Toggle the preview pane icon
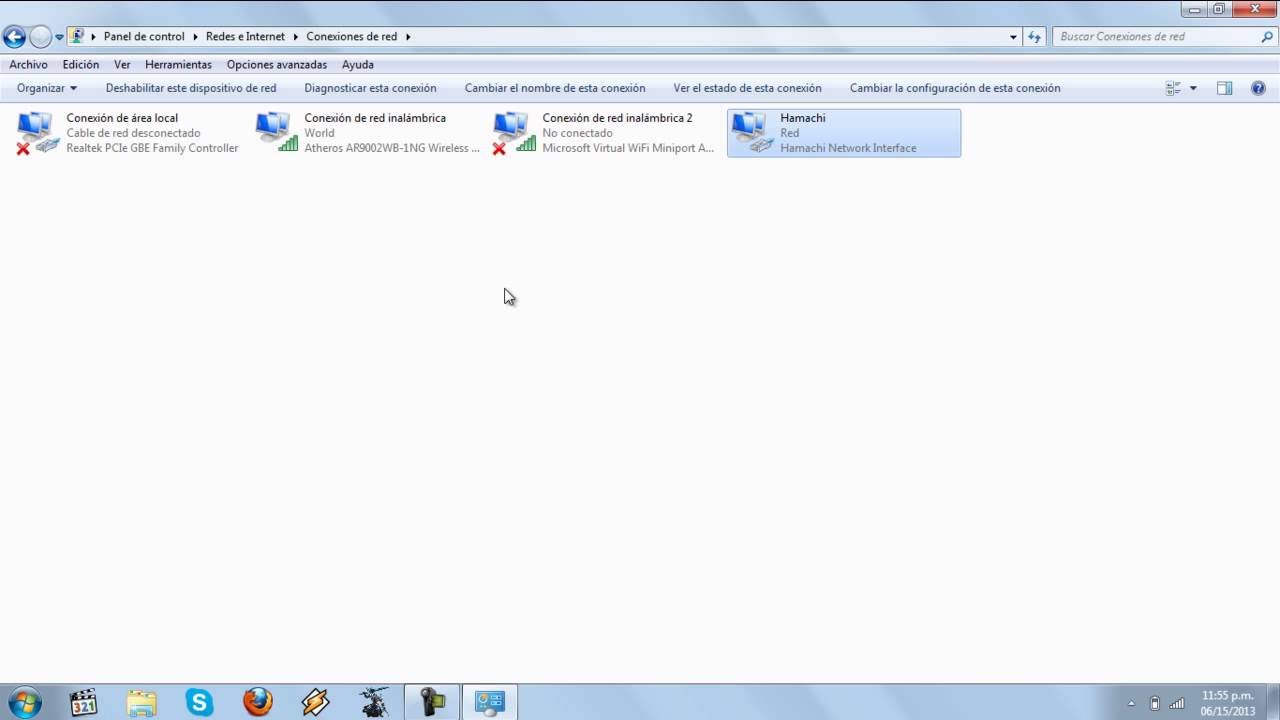This screenshot has height=720, width=1280. tap(1224, 88)
